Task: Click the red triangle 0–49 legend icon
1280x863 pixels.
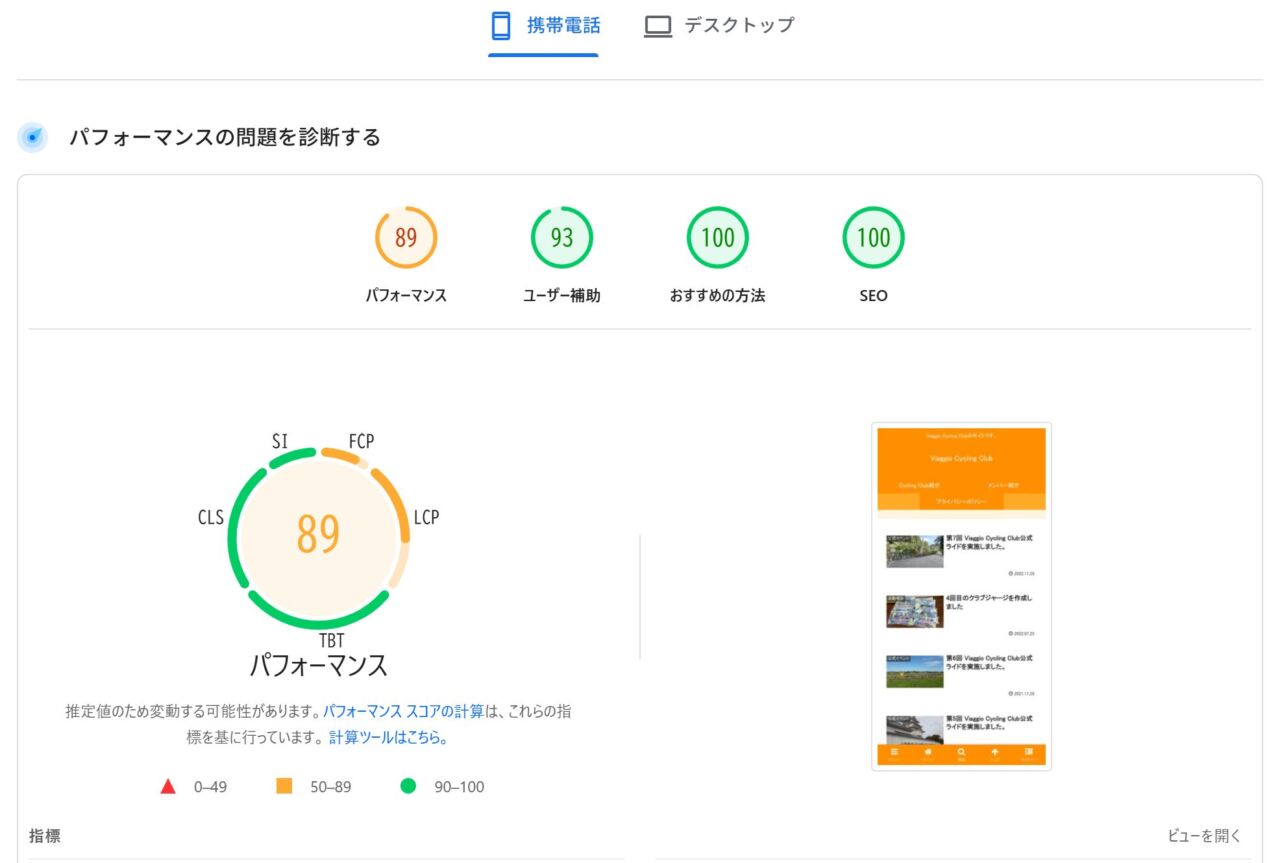Action: [168, 787]
